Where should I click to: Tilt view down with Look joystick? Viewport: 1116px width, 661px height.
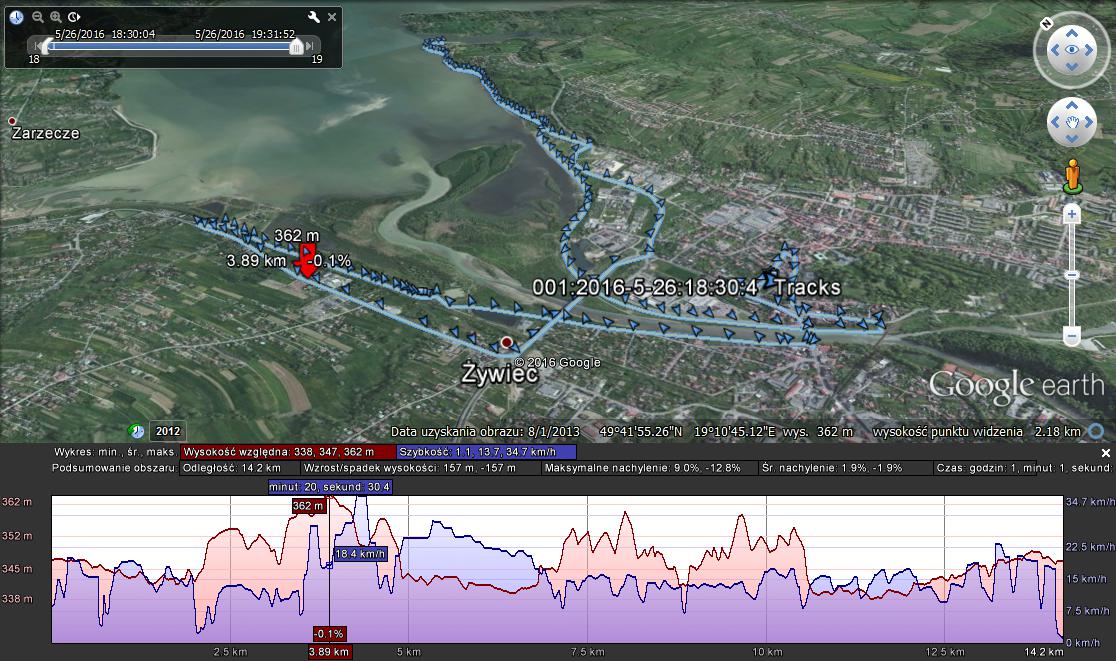click(x=1071, y=66)
